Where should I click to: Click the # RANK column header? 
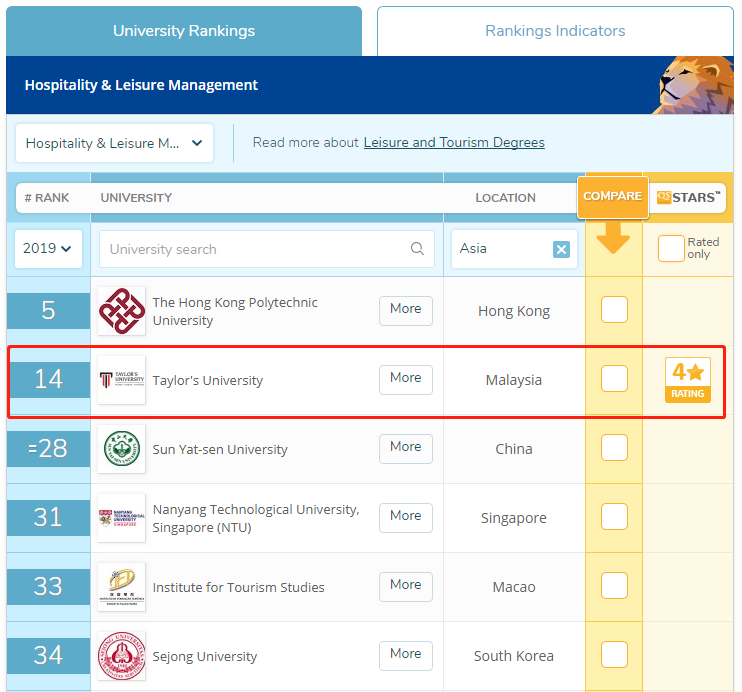click(x=47, y=198)
